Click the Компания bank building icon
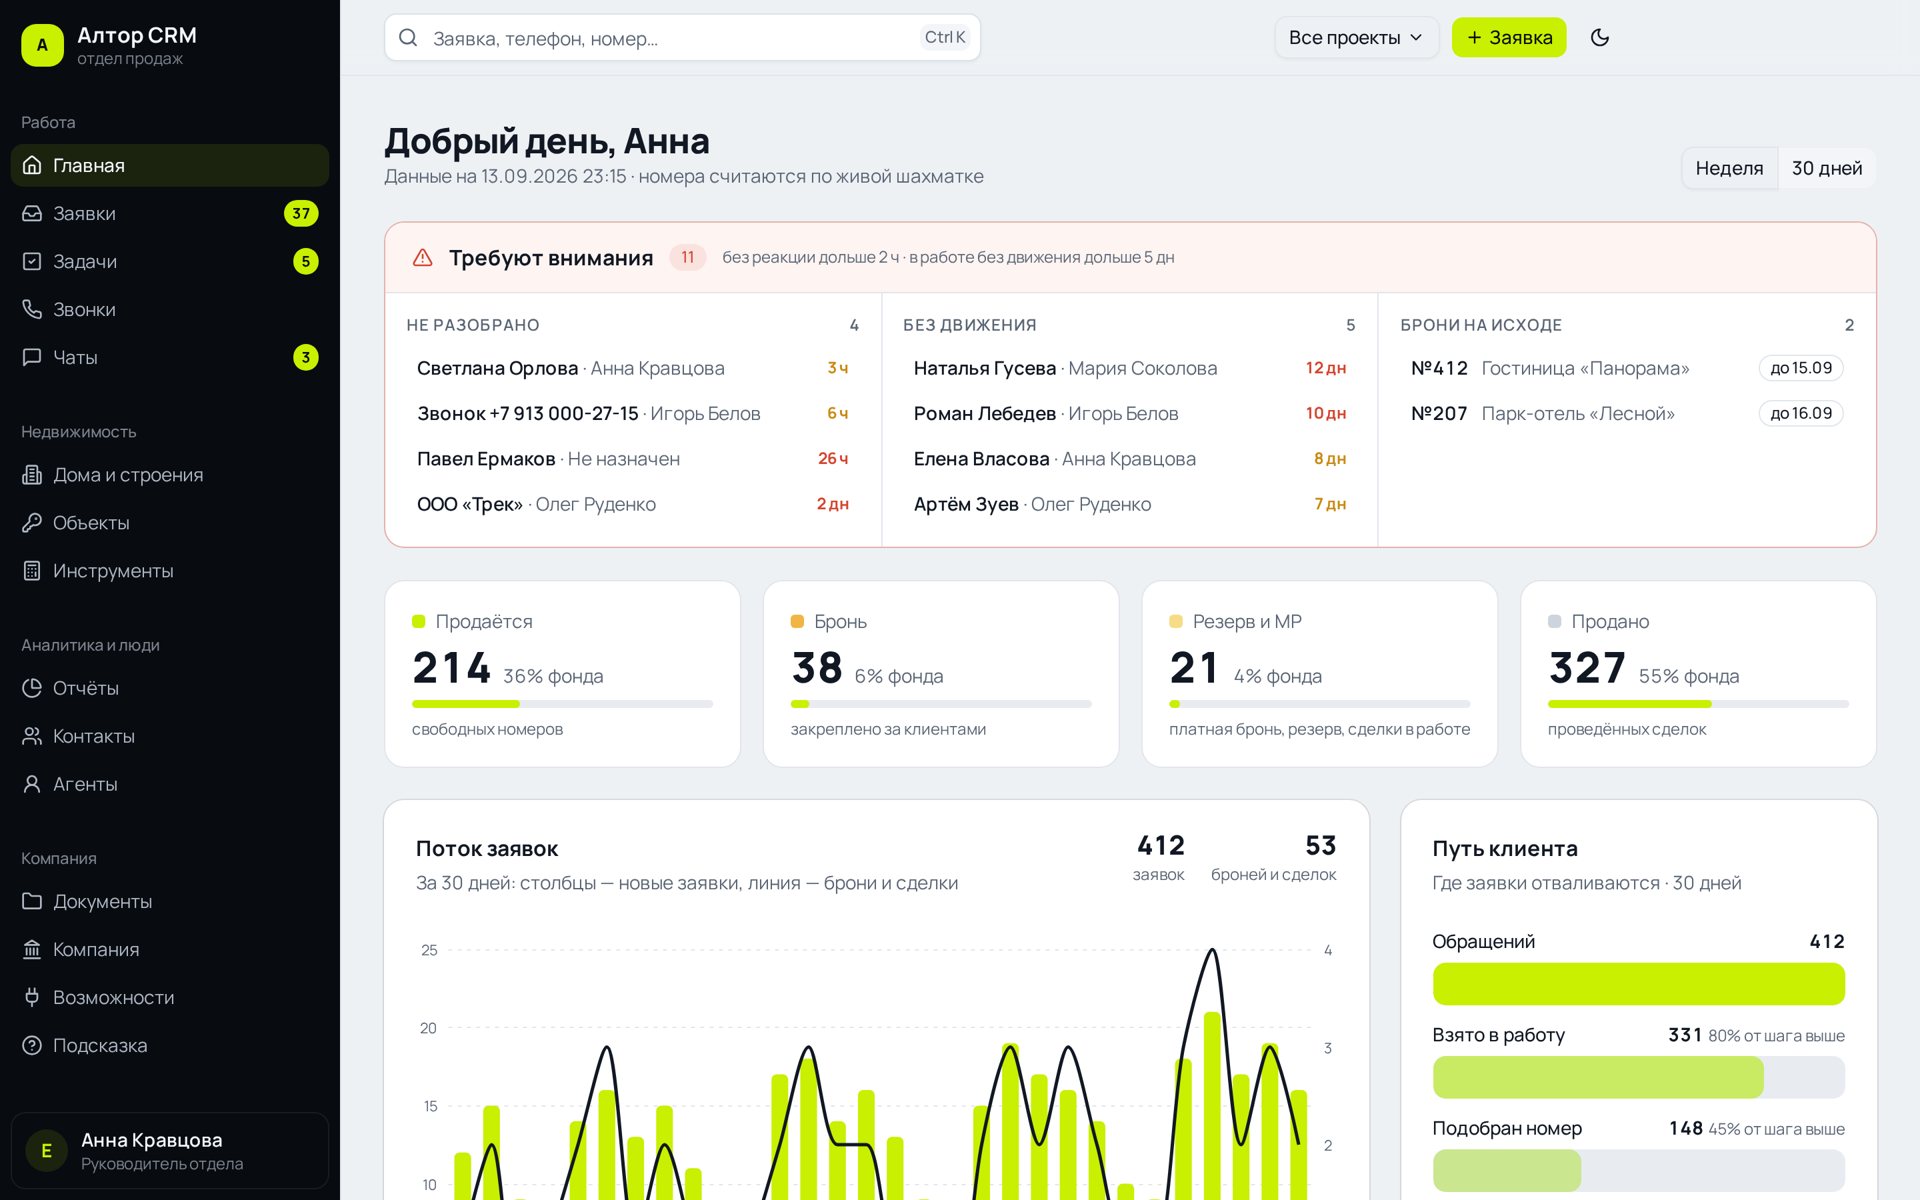This screenshot has height=1200, width=1920. click(x=32, y=949)
